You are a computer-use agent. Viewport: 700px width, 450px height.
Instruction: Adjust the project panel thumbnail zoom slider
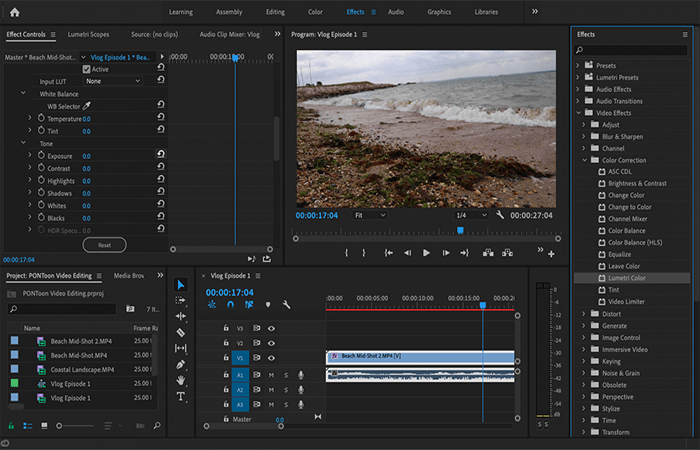coord(75,426)
